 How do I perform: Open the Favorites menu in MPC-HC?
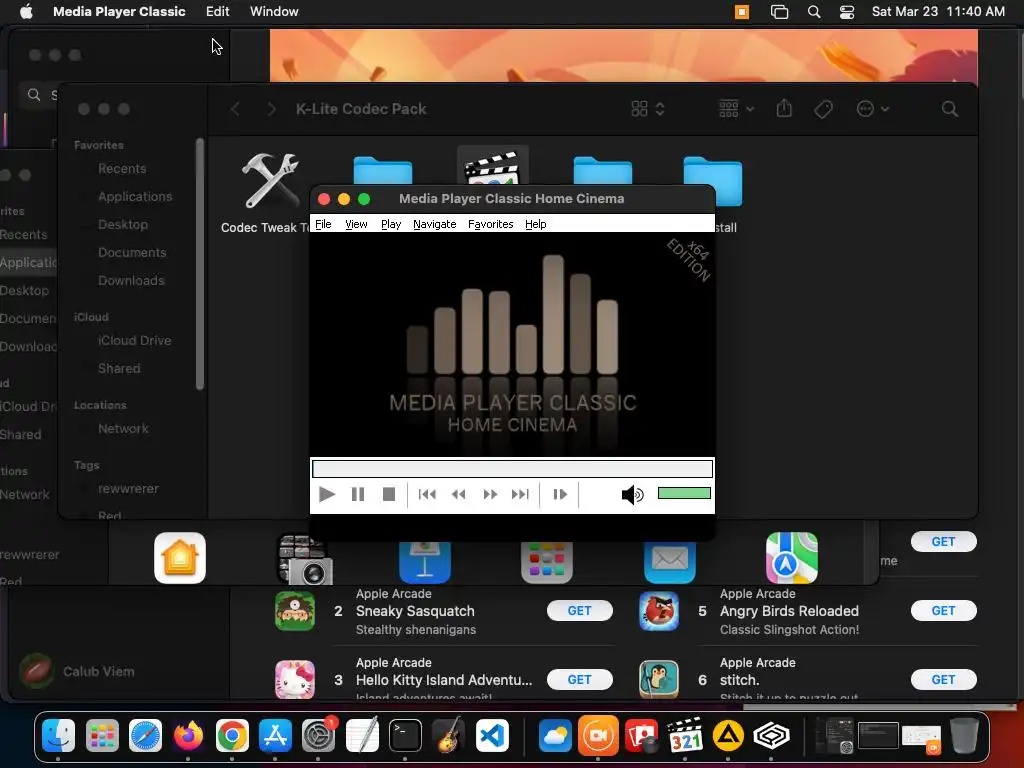[490, 224]
